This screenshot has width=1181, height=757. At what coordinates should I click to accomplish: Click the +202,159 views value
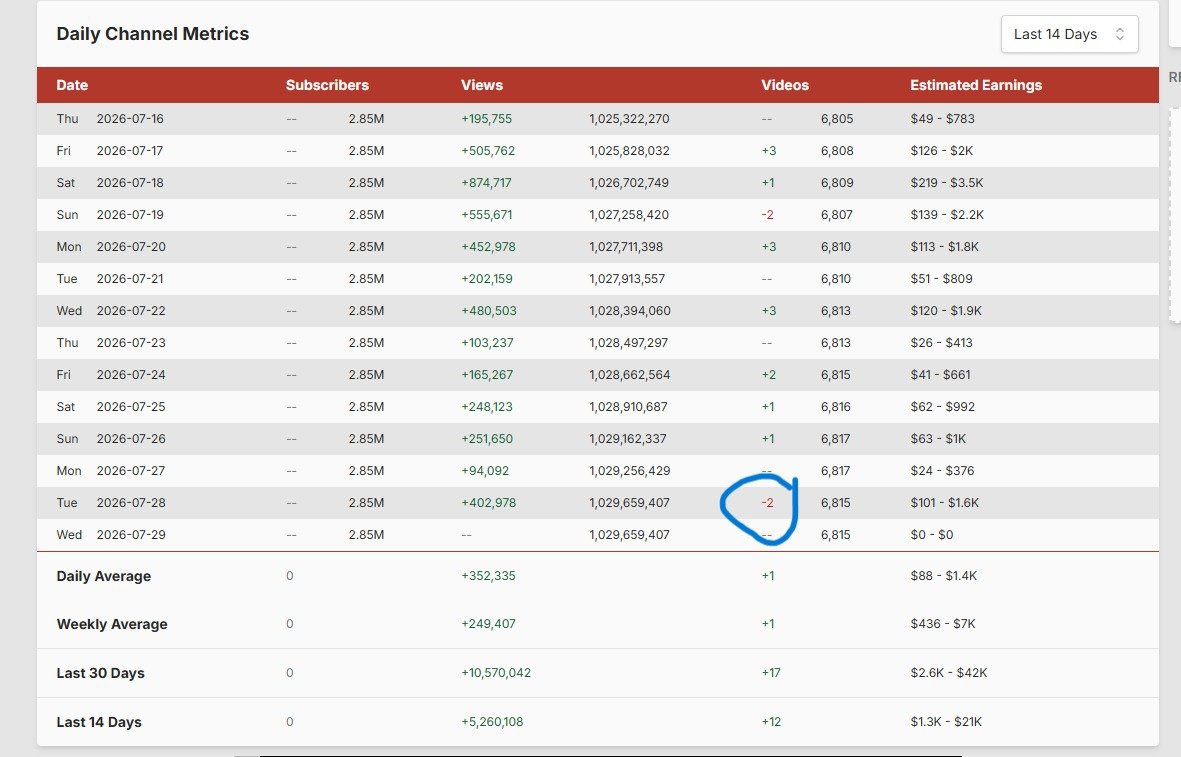(x=487, y=279)
